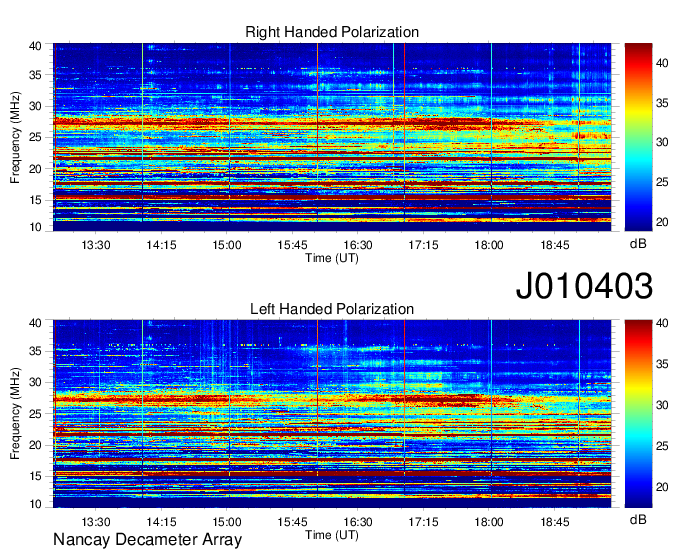The width and height of the screenshot is (680, 552).
Task: Click the 18:45 tick on the bottom time axis
Action: [555, 522]
